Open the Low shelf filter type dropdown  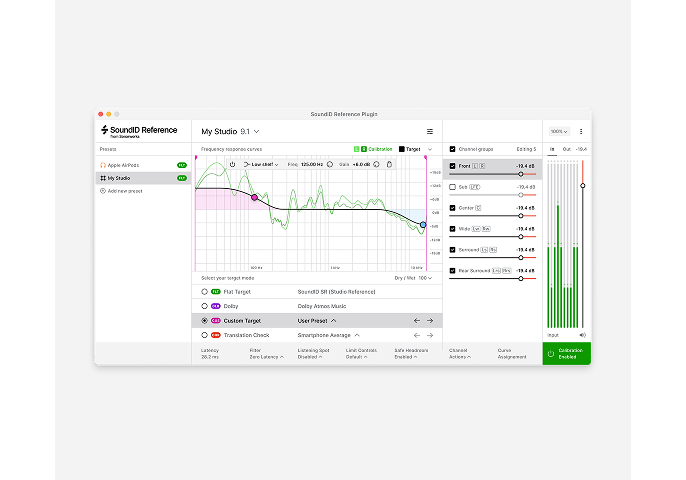[x=265, y=165]
